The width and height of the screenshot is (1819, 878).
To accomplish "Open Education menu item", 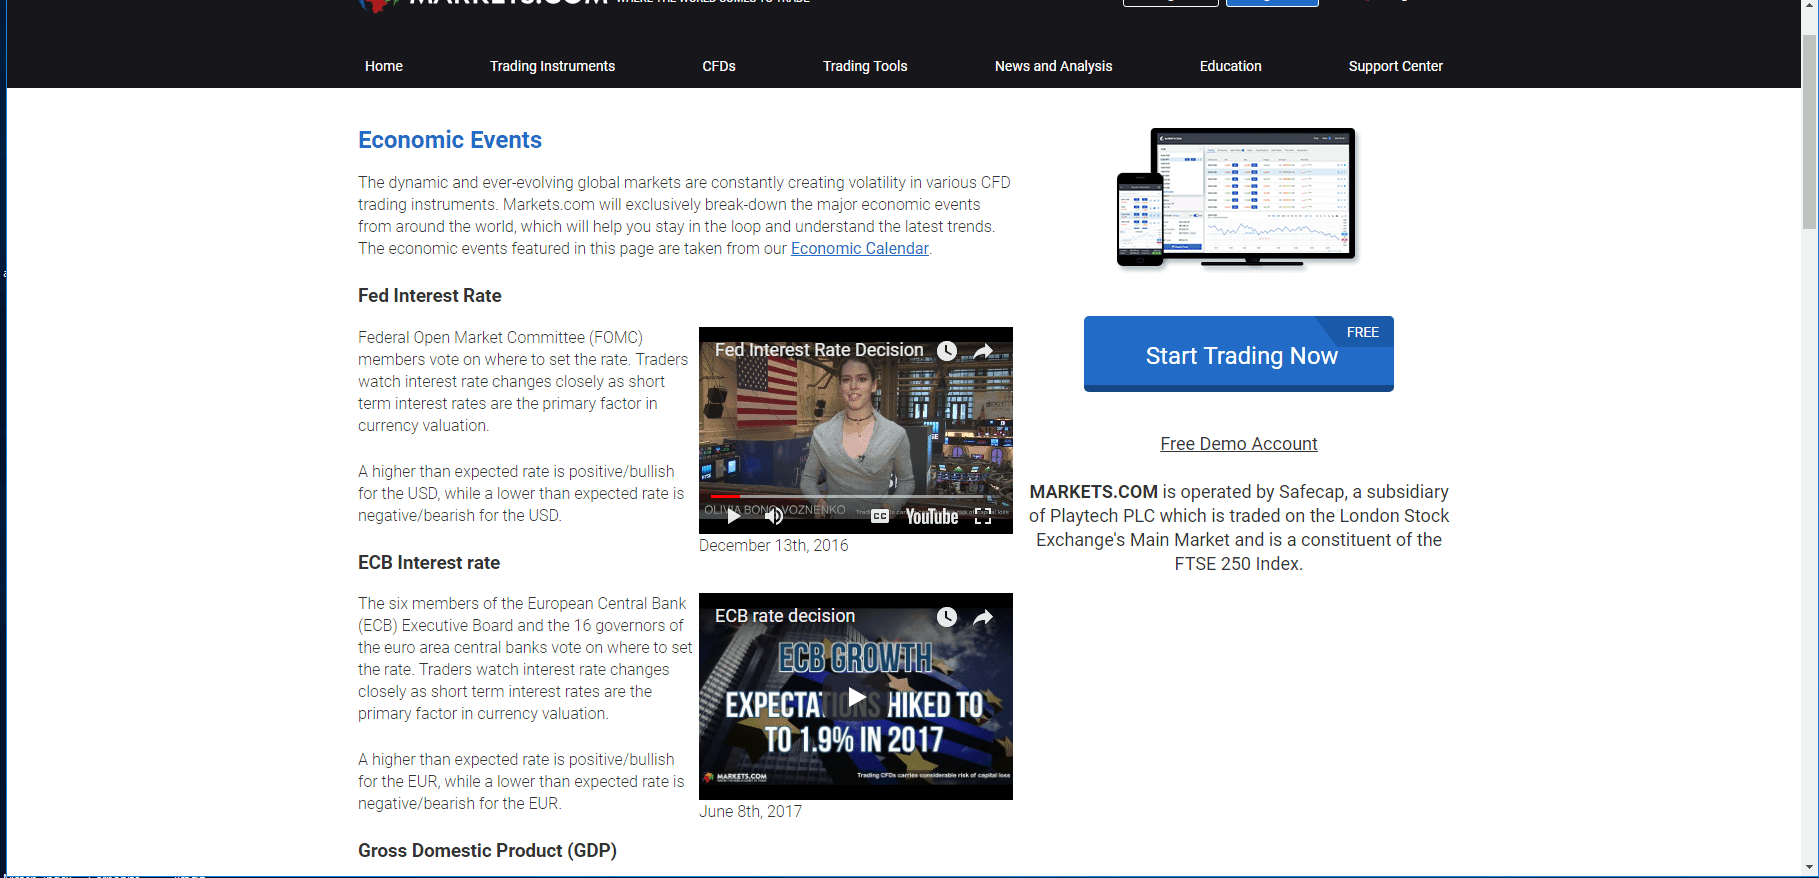I will pos(1230,66).
